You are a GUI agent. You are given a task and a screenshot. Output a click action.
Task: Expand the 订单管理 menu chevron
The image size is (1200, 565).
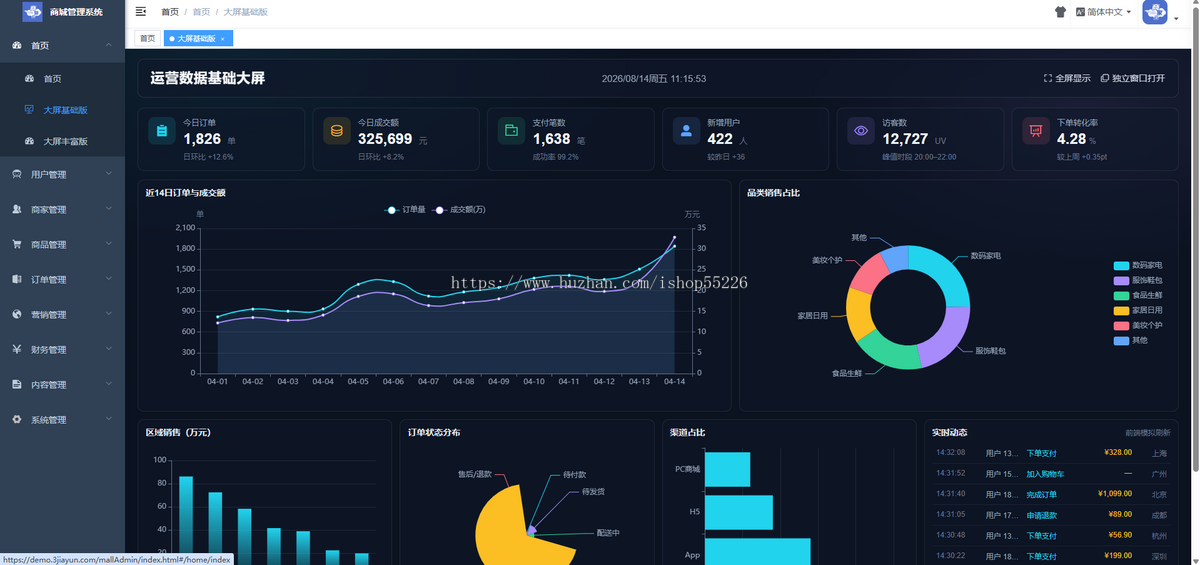tap(108, 278)
